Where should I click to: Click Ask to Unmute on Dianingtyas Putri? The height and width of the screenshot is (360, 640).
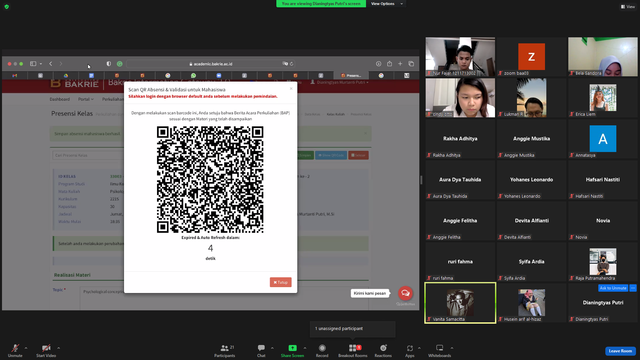tap(613, 288)
